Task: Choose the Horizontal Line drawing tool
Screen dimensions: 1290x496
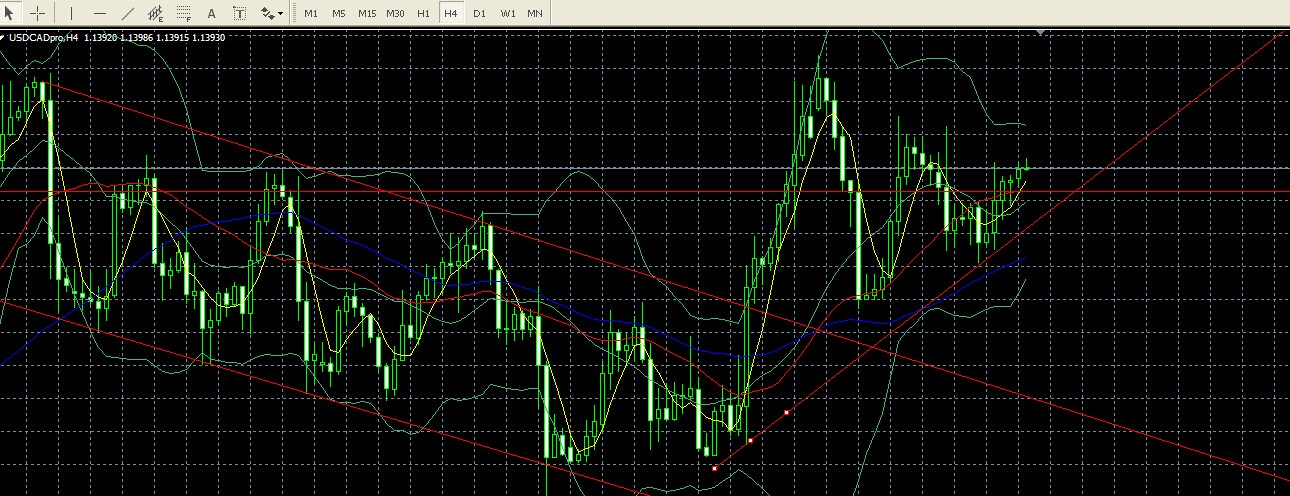Action: 100,13
